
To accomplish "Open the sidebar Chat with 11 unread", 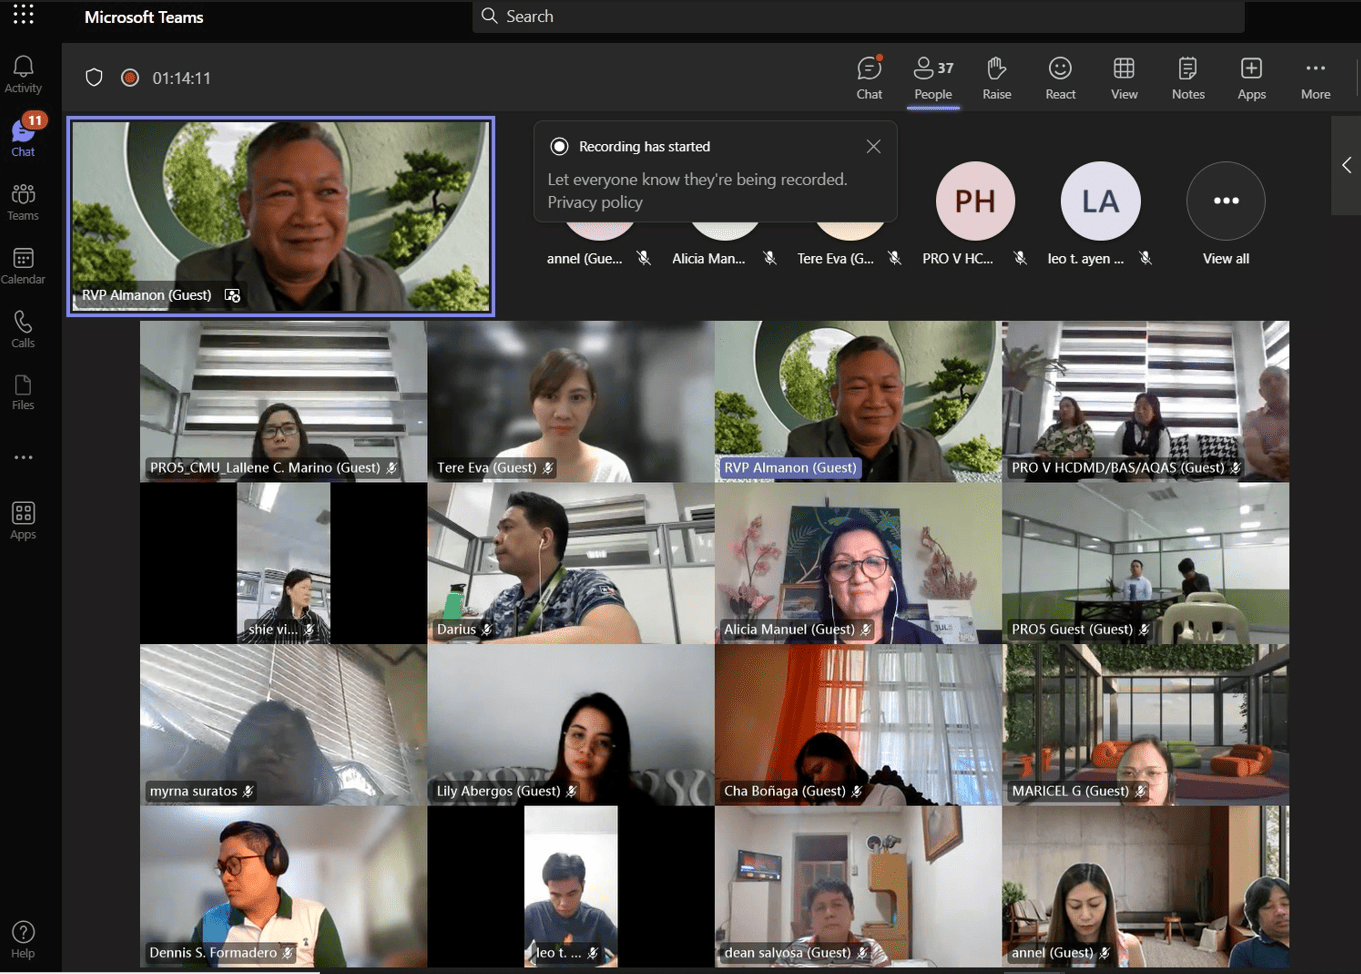I will 23,137.
